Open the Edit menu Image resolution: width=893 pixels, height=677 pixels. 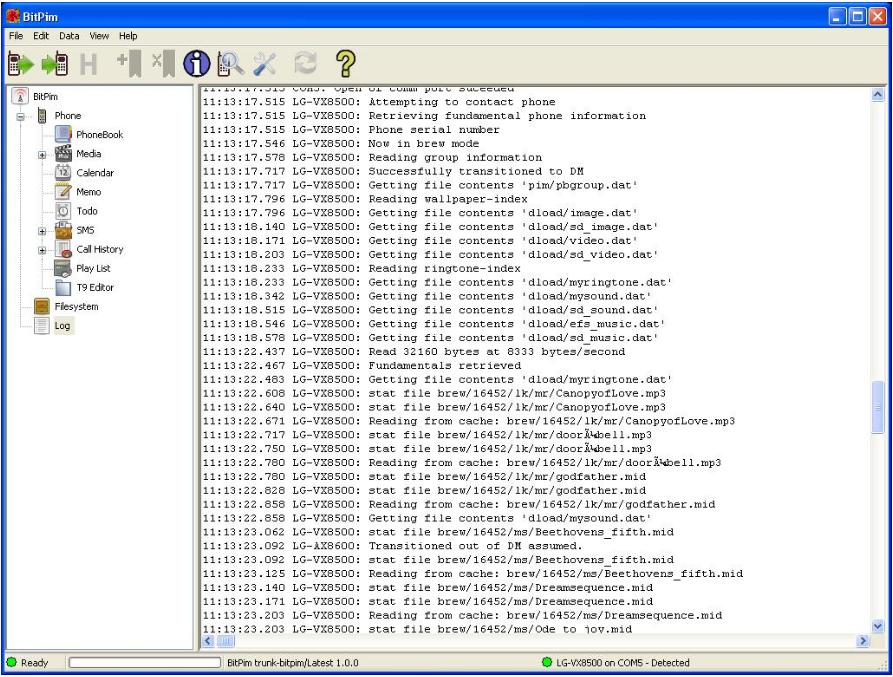click(x=41, y=36)
